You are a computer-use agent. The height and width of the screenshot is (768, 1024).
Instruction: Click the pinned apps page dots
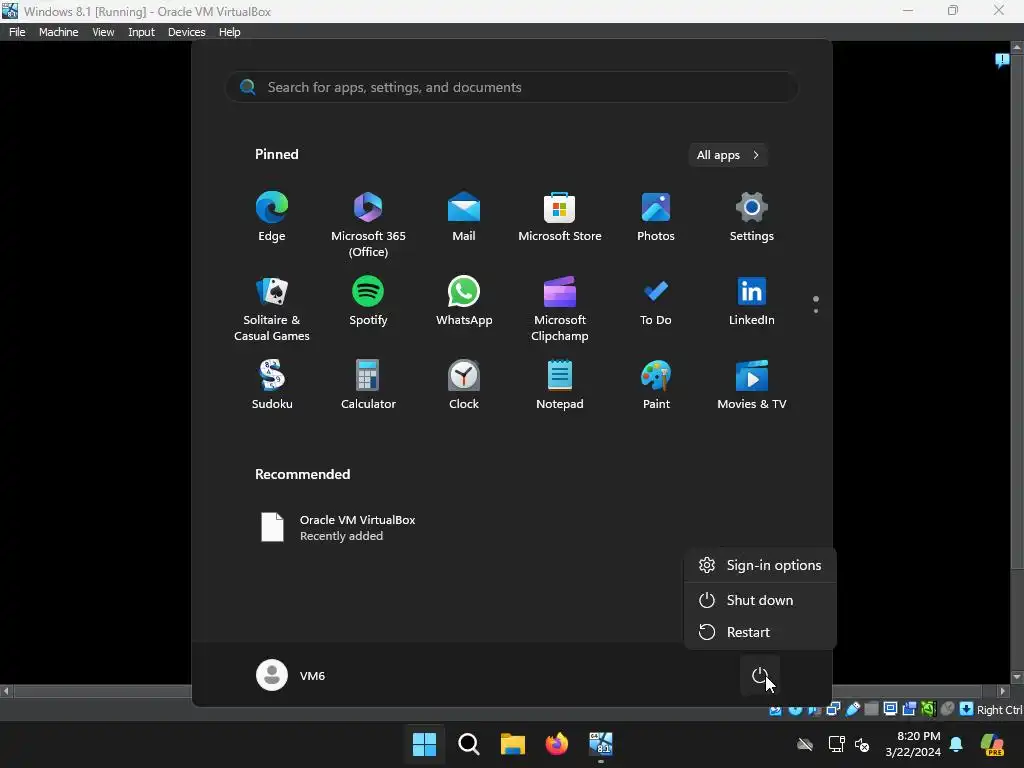pos(816,304)
